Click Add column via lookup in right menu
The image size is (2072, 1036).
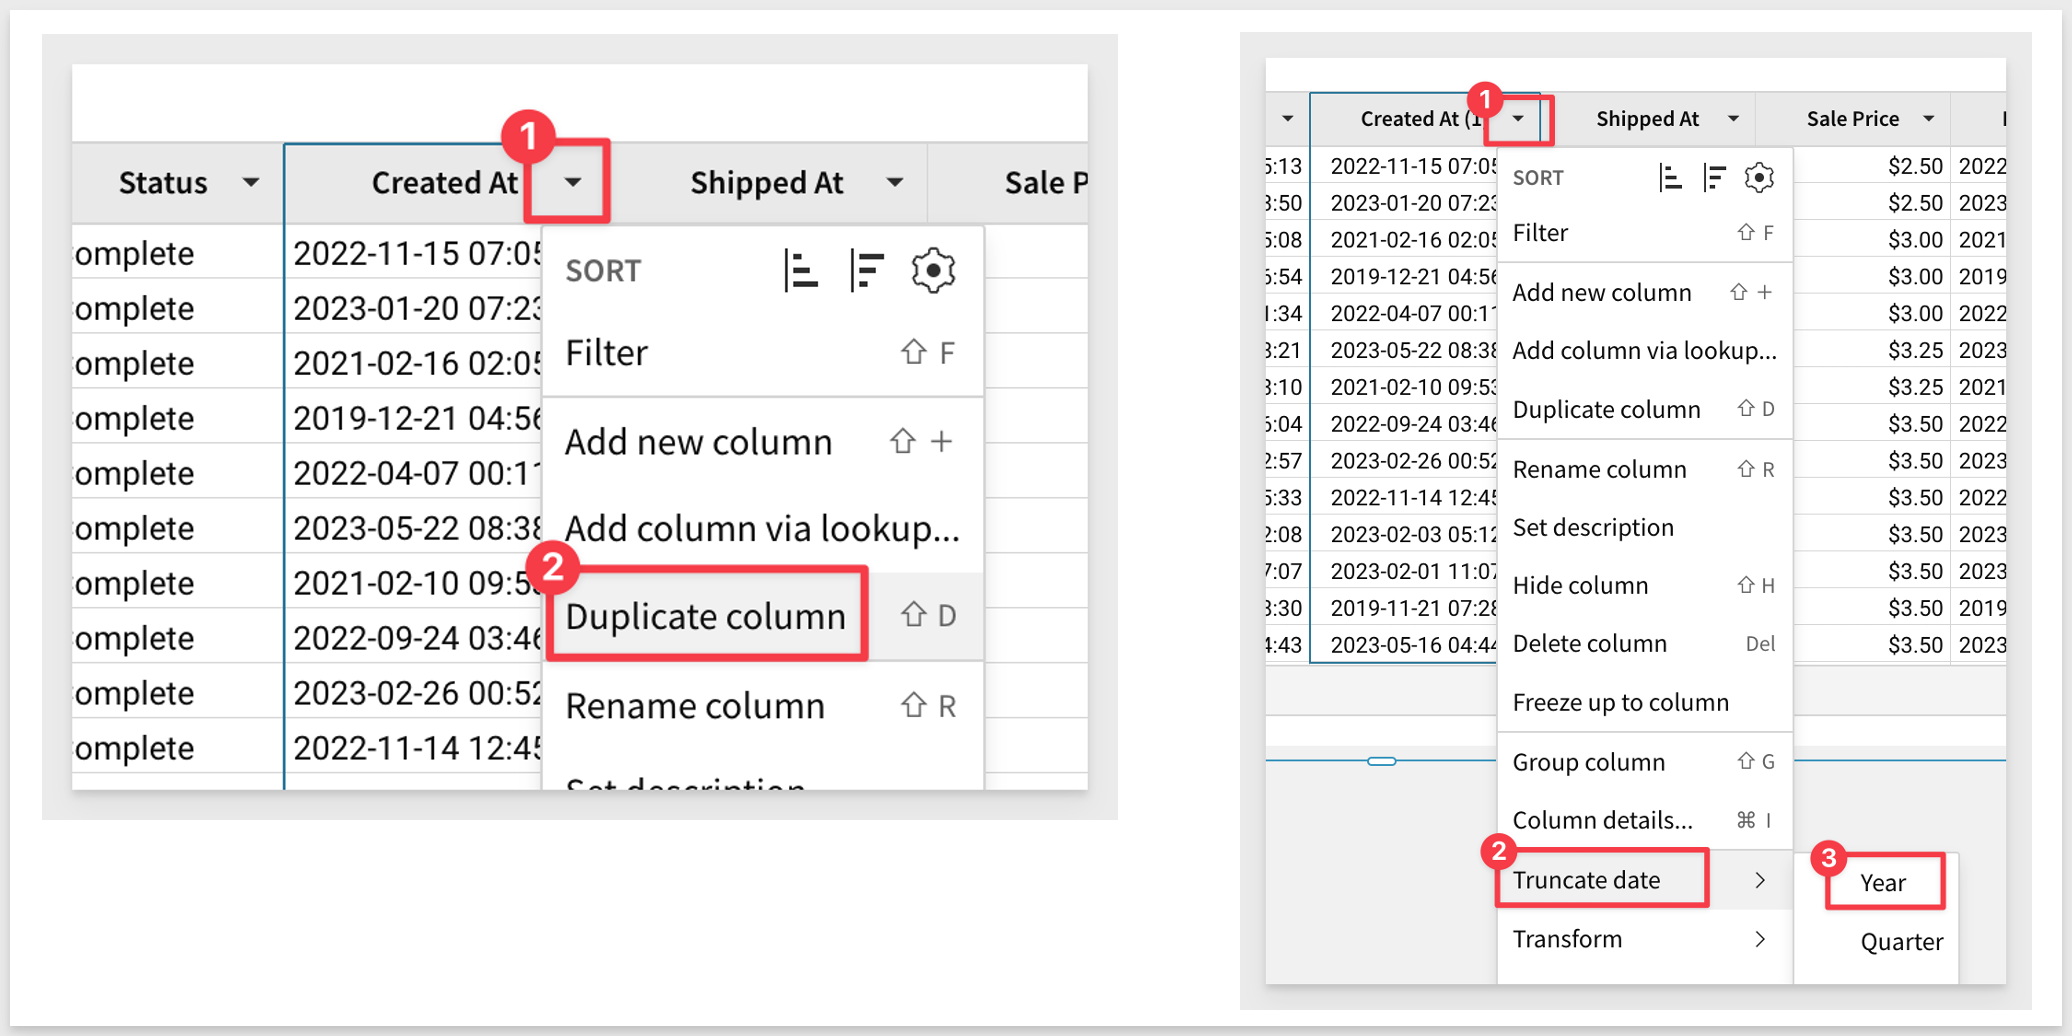1644,351
